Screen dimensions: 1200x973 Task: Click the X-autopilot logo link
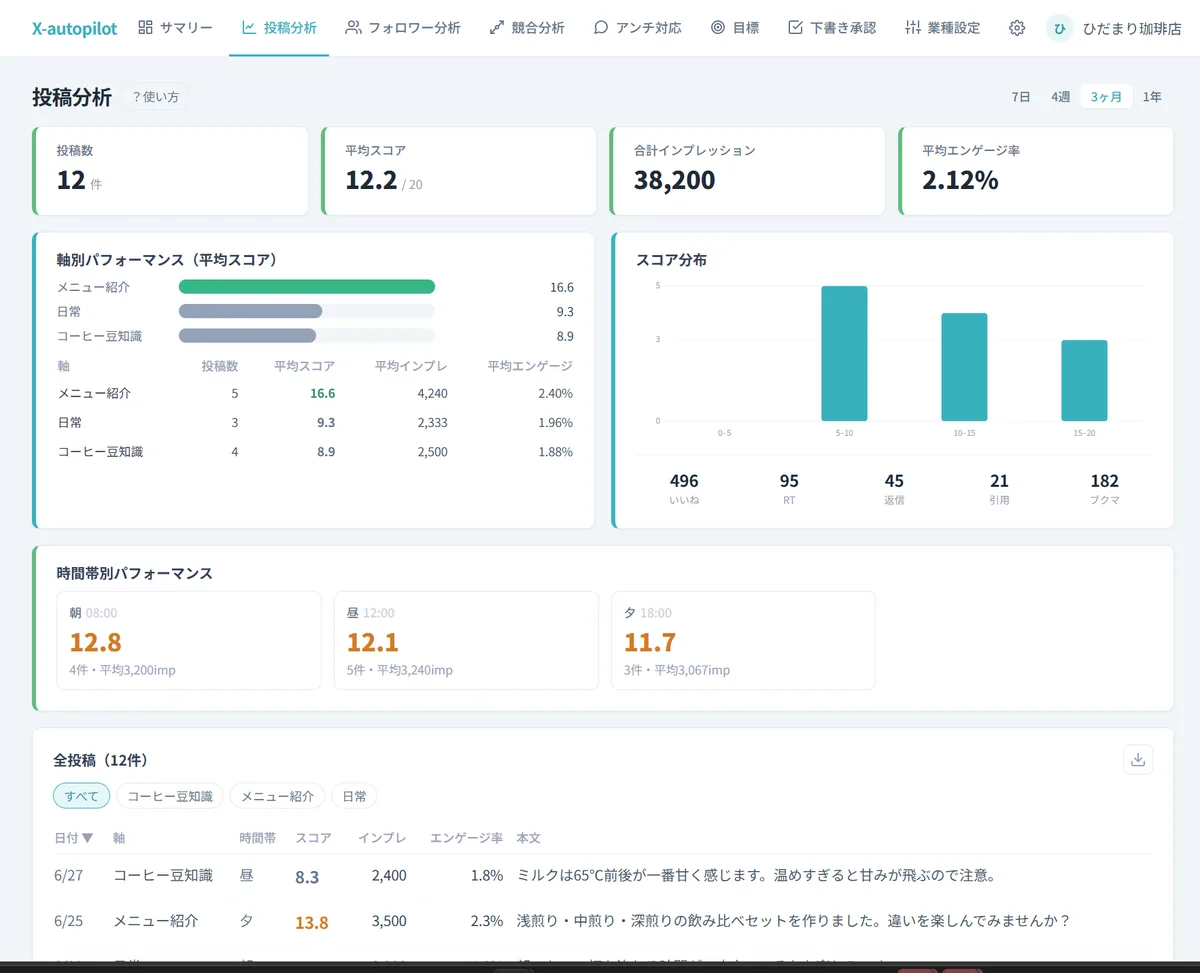click(x=75, y=28)
